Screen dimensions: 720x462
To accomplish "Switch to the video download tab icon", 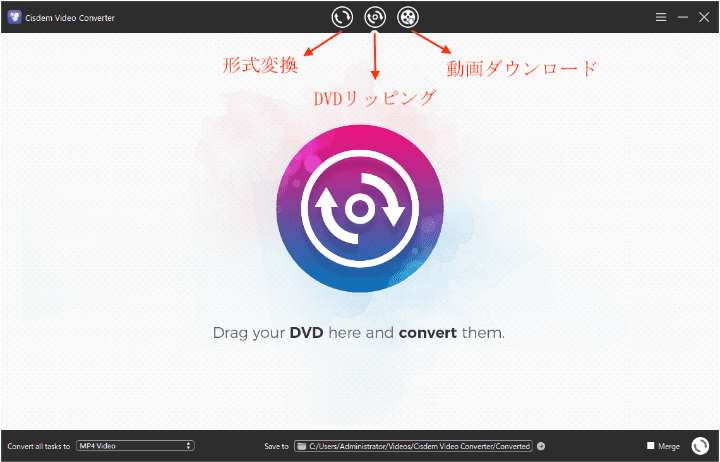I will click(x=408, y=17).
